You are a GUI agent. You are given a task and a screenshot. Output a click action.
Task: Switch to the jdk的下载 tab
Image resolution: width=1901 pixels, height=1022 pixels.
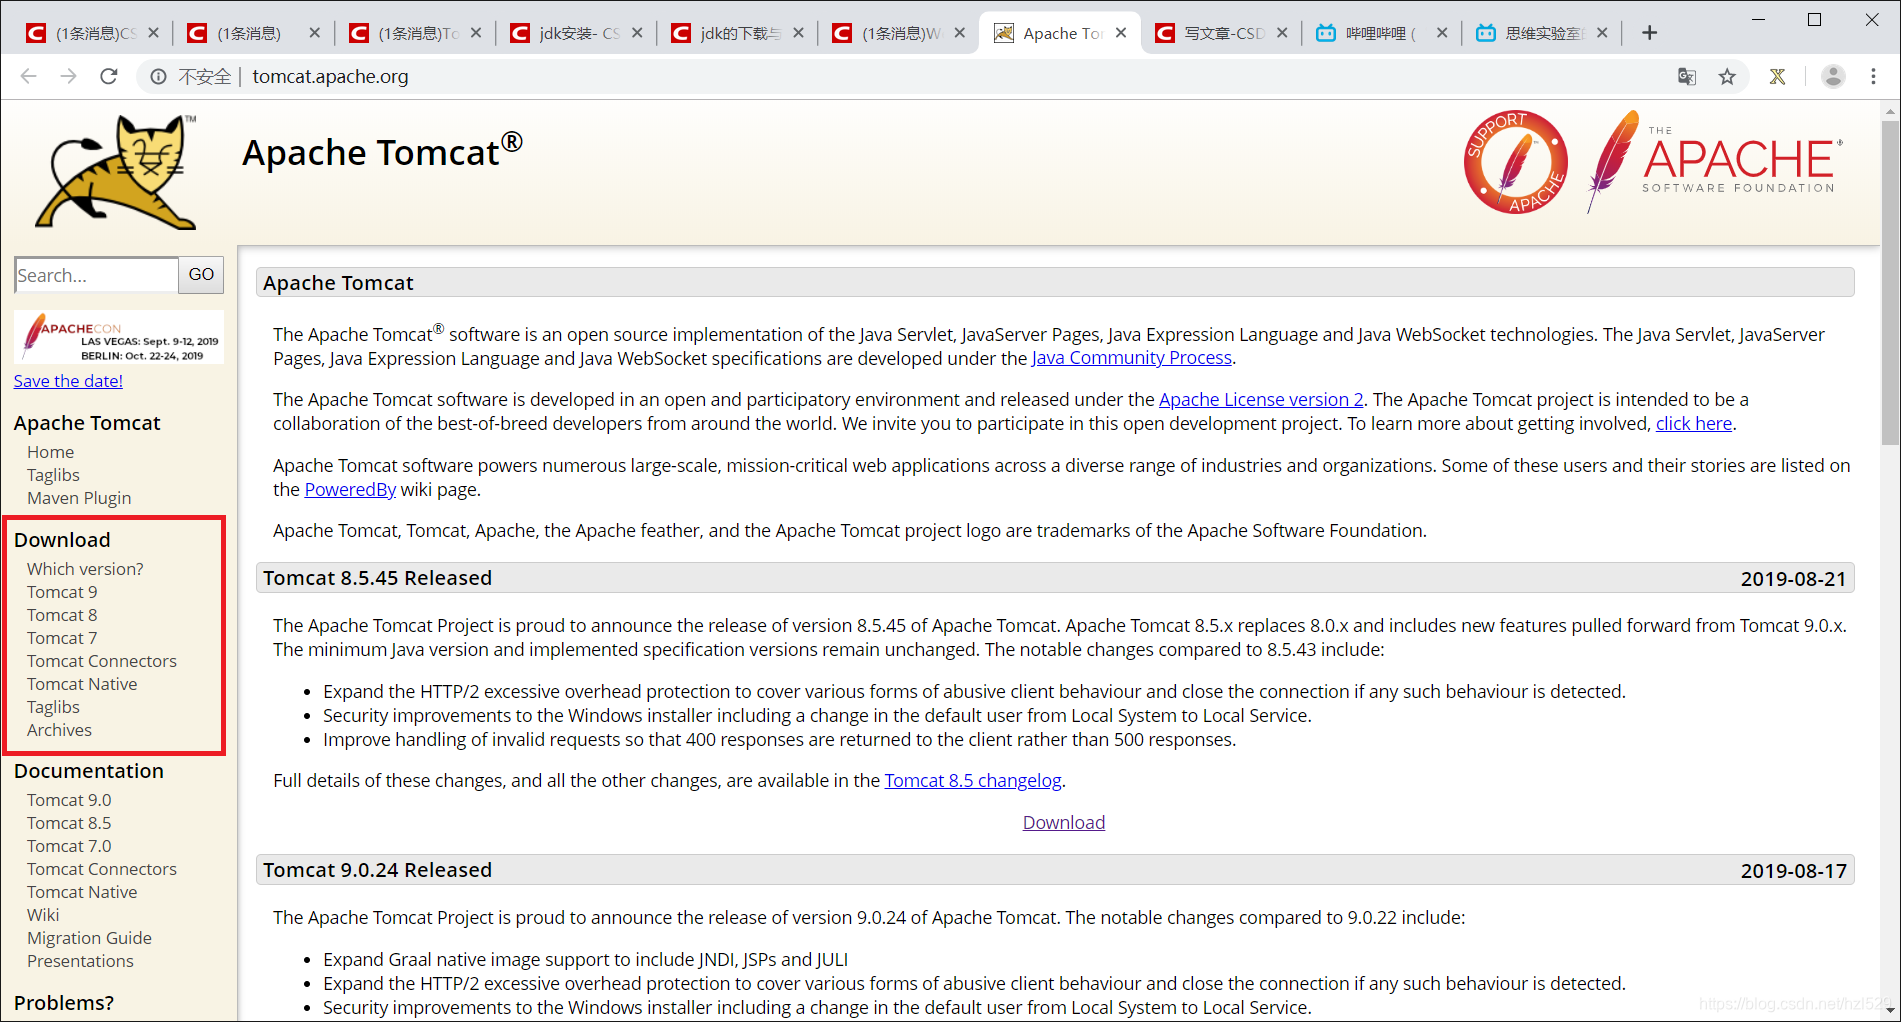(737, 33)
